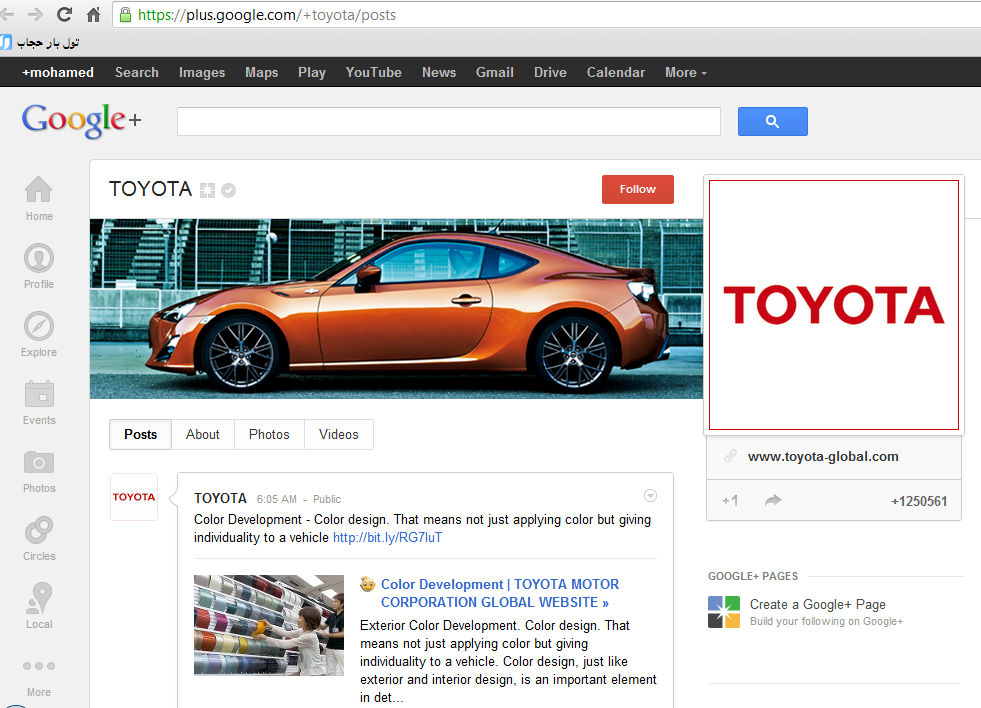Click the large TOYOTA logo profile image
The image size is (981, 708).
click(x=834, y=305)
